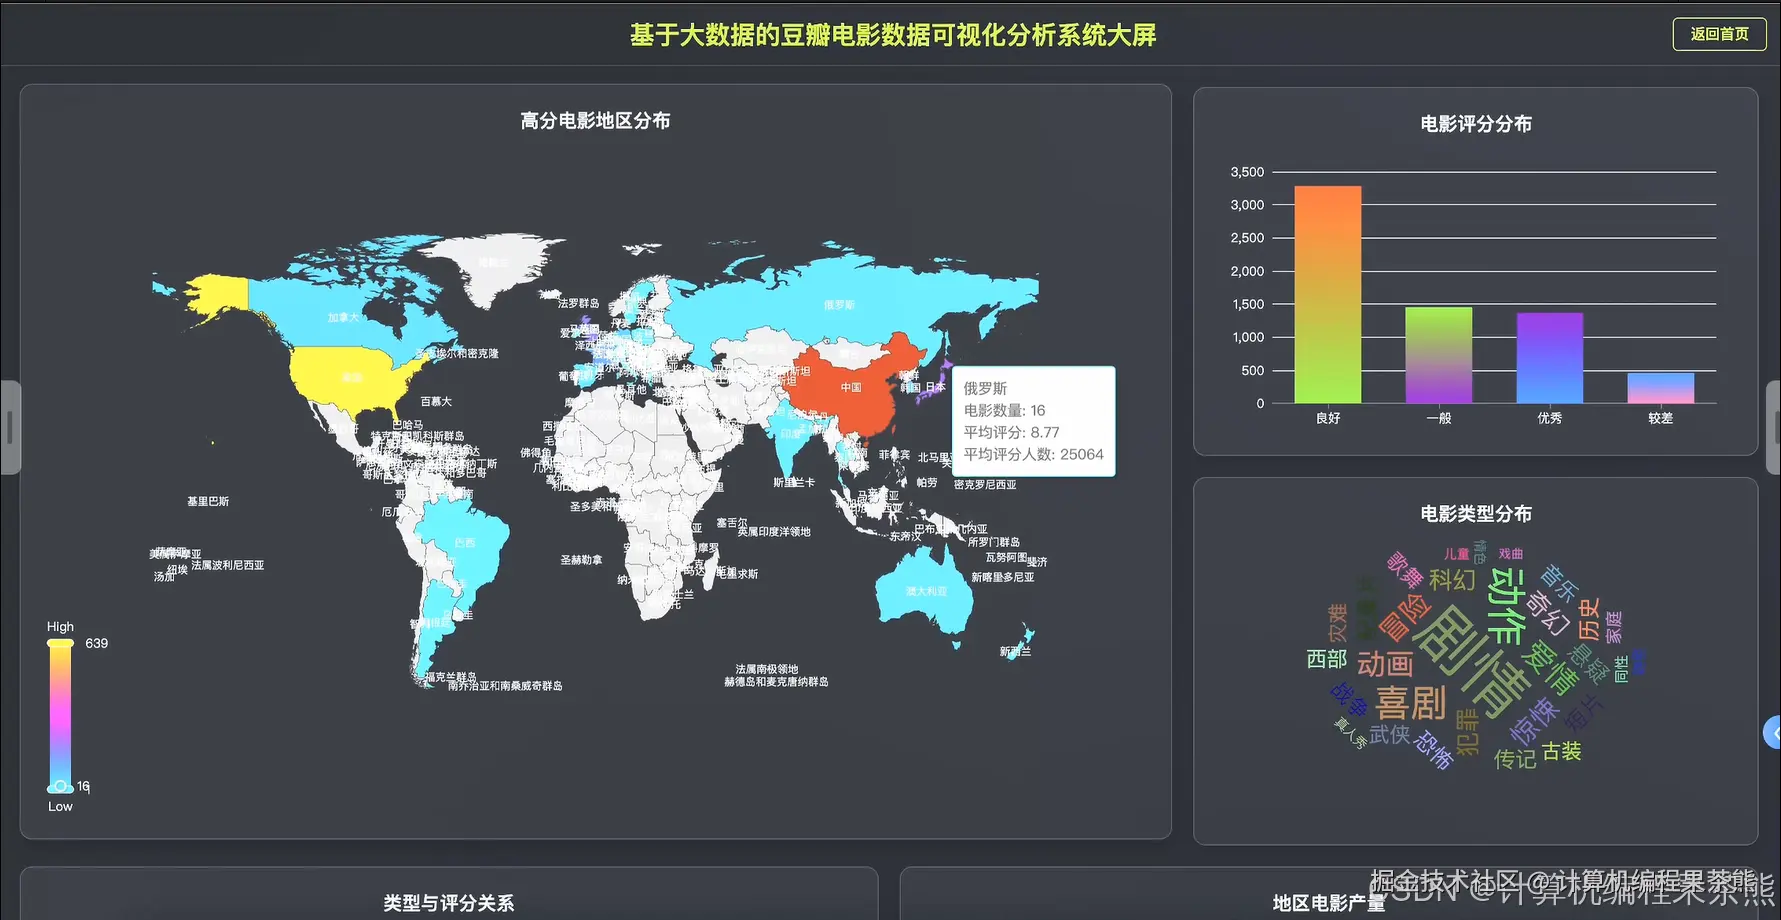Screen dimensions: 1781x920
Task: Click the 电影类型分布 panel title
Action: (1476, 514)
